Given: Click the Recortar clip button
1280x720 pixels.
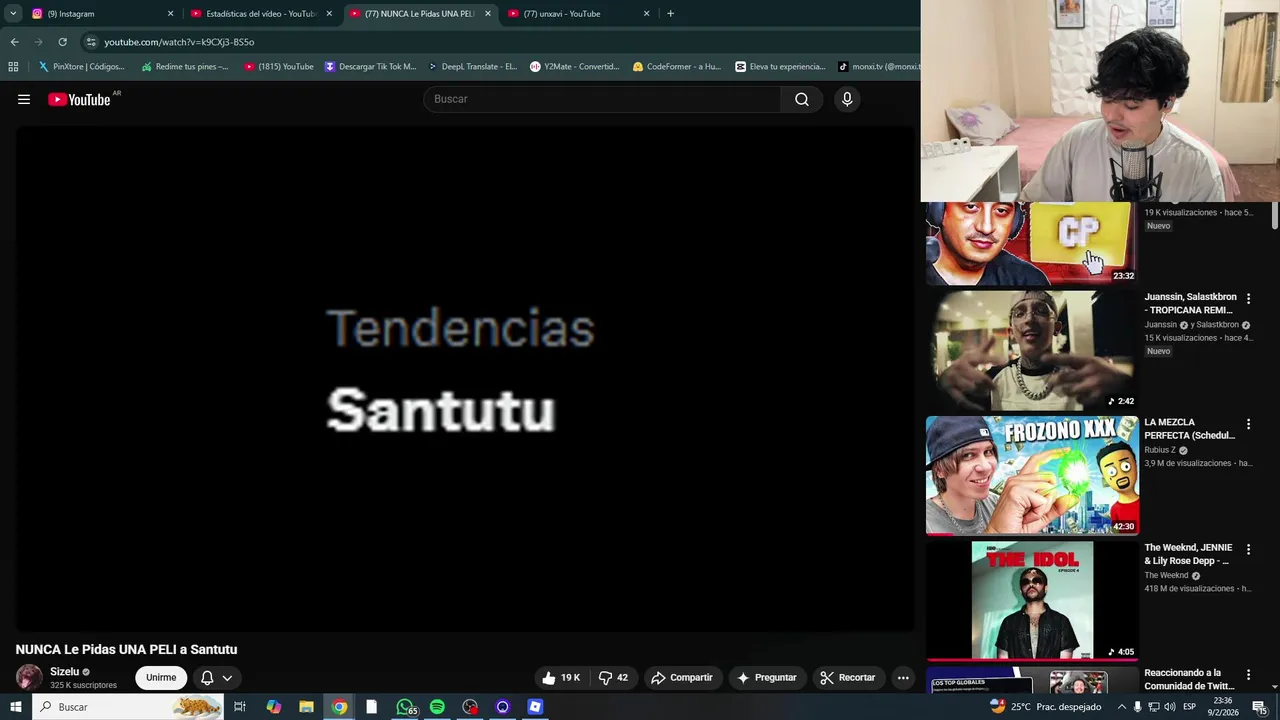Looking at the screenshot, I should pos(848,678).
